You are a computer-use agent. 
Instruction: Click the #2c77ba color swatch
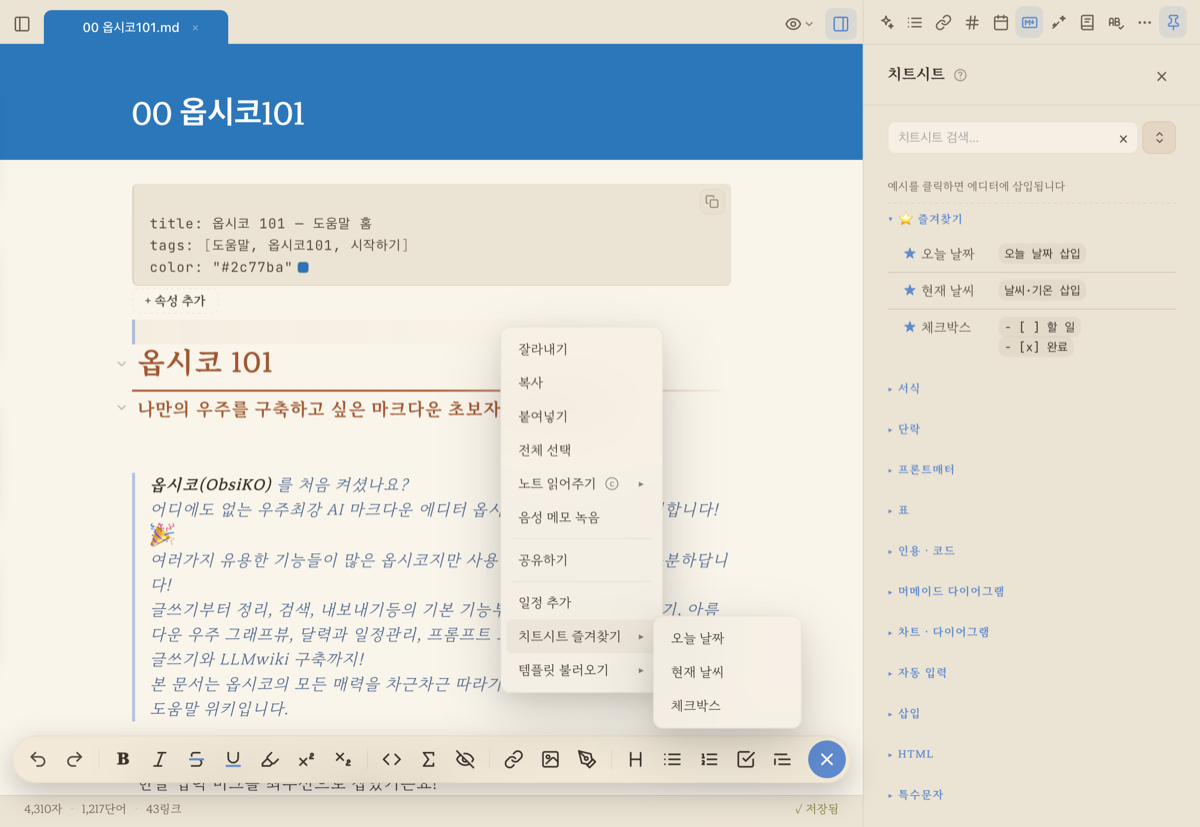tap(303, 267)
